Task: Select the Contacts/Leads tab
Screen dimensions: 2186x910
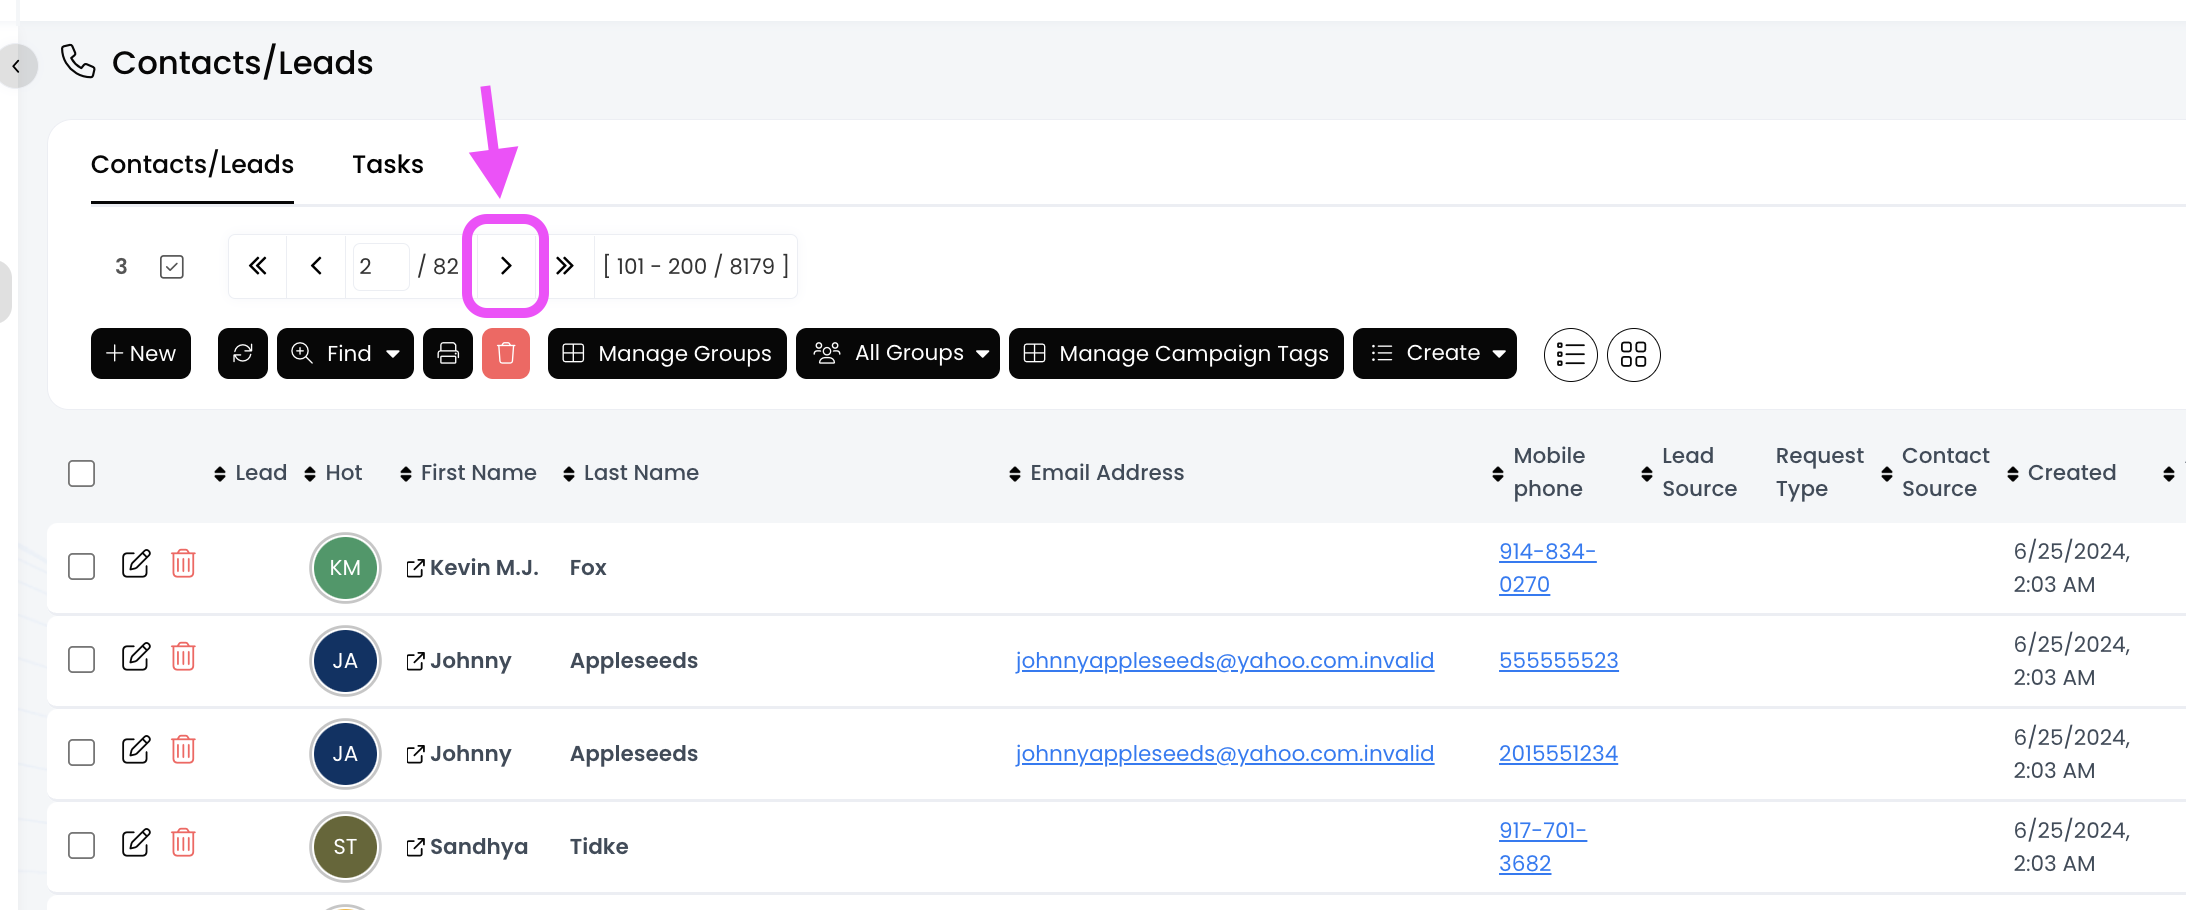Action: 192,165
